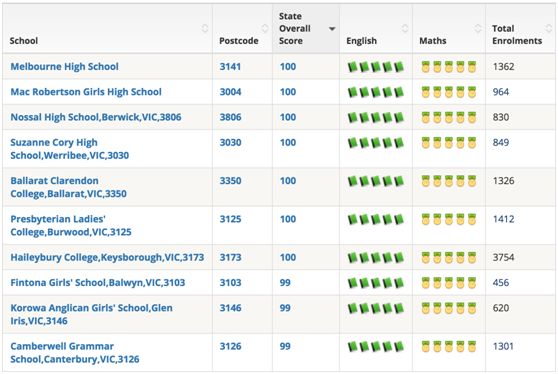This screenshot has width=558, height=374.
Task: Click Haileybury College English book icons
Action: [376, 258]
